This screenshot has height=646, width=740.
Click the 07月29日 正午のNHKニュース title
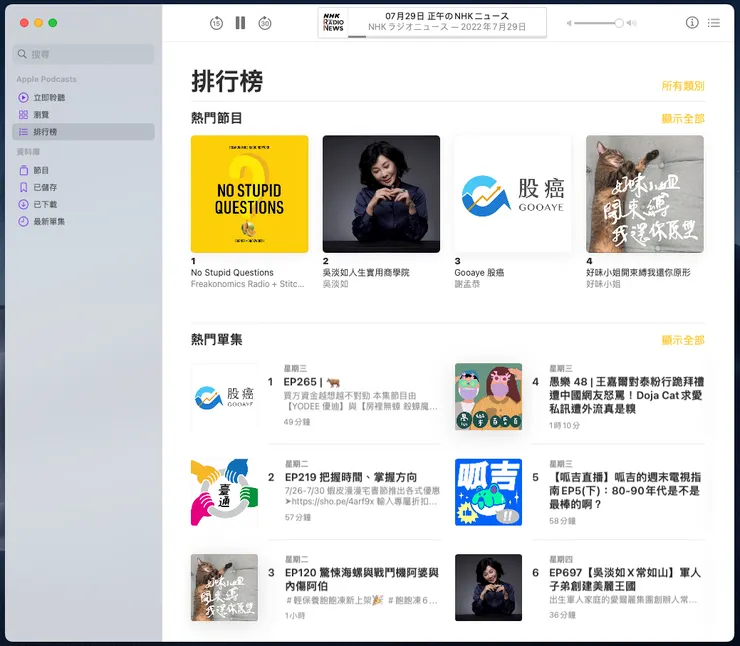447,16
